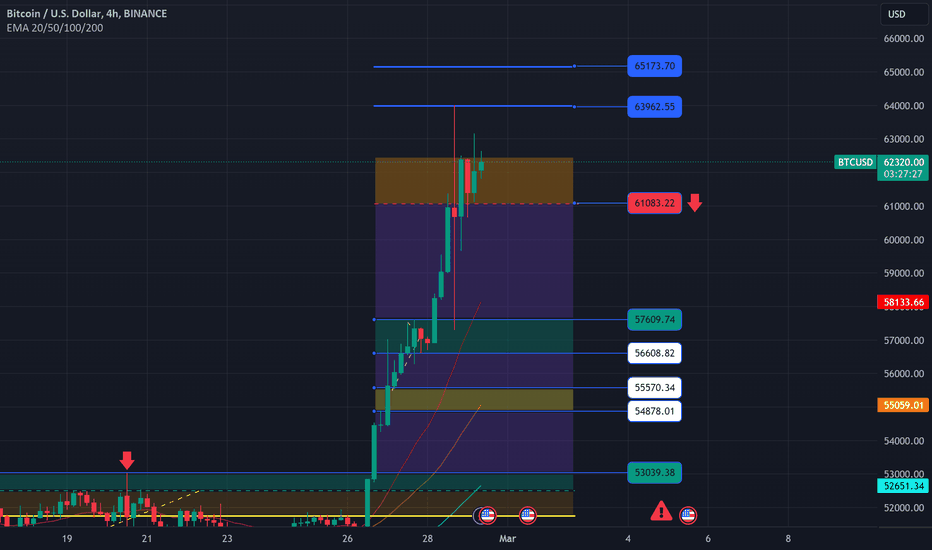Select the 65173.70 price level label
This screenshot has height=550, width=932.
point(654,66)
